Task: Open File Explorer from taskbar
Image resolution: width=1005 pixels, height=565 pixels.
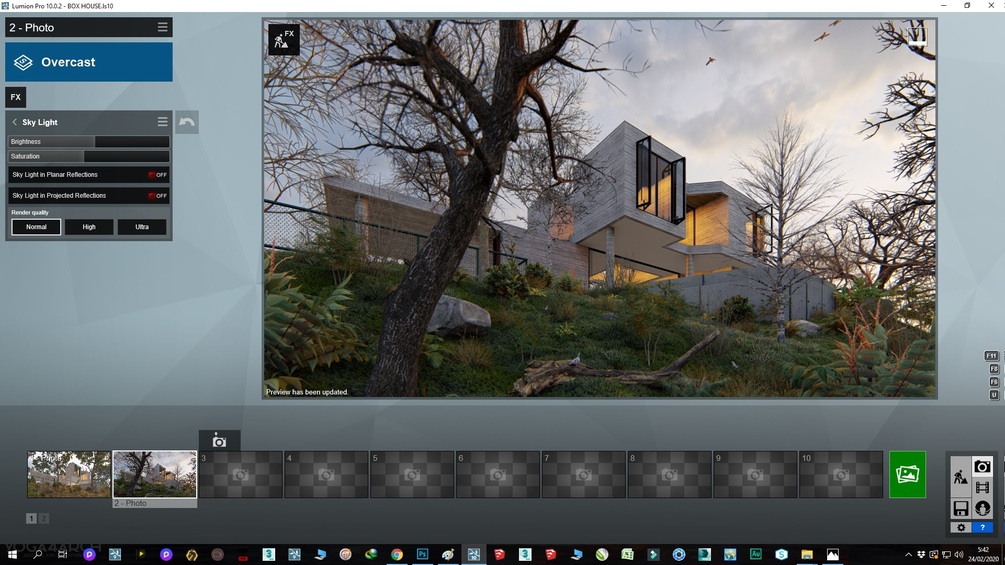Action: coord(807,554)
